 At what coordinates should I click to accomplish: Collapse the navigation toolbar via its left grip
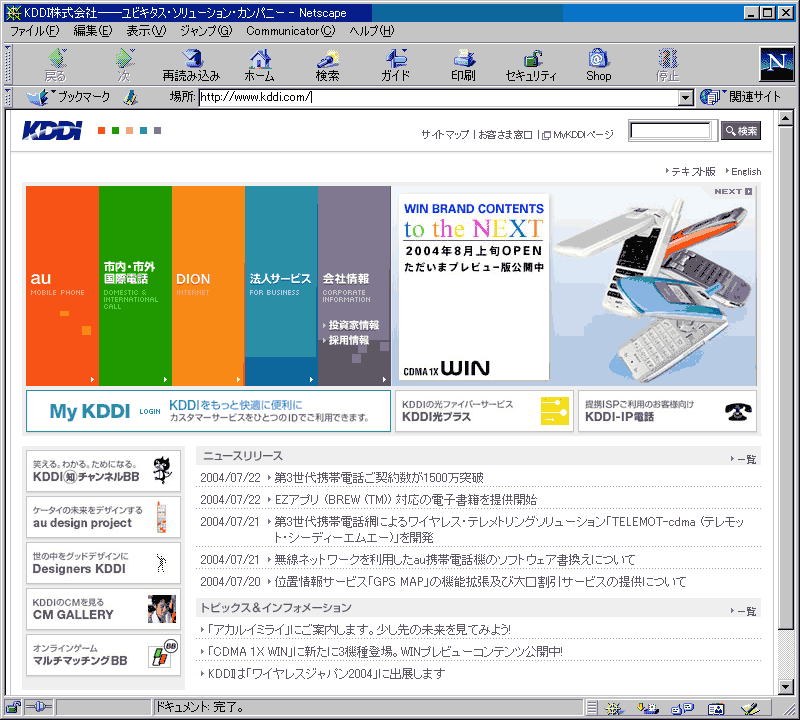coord(8,64)
